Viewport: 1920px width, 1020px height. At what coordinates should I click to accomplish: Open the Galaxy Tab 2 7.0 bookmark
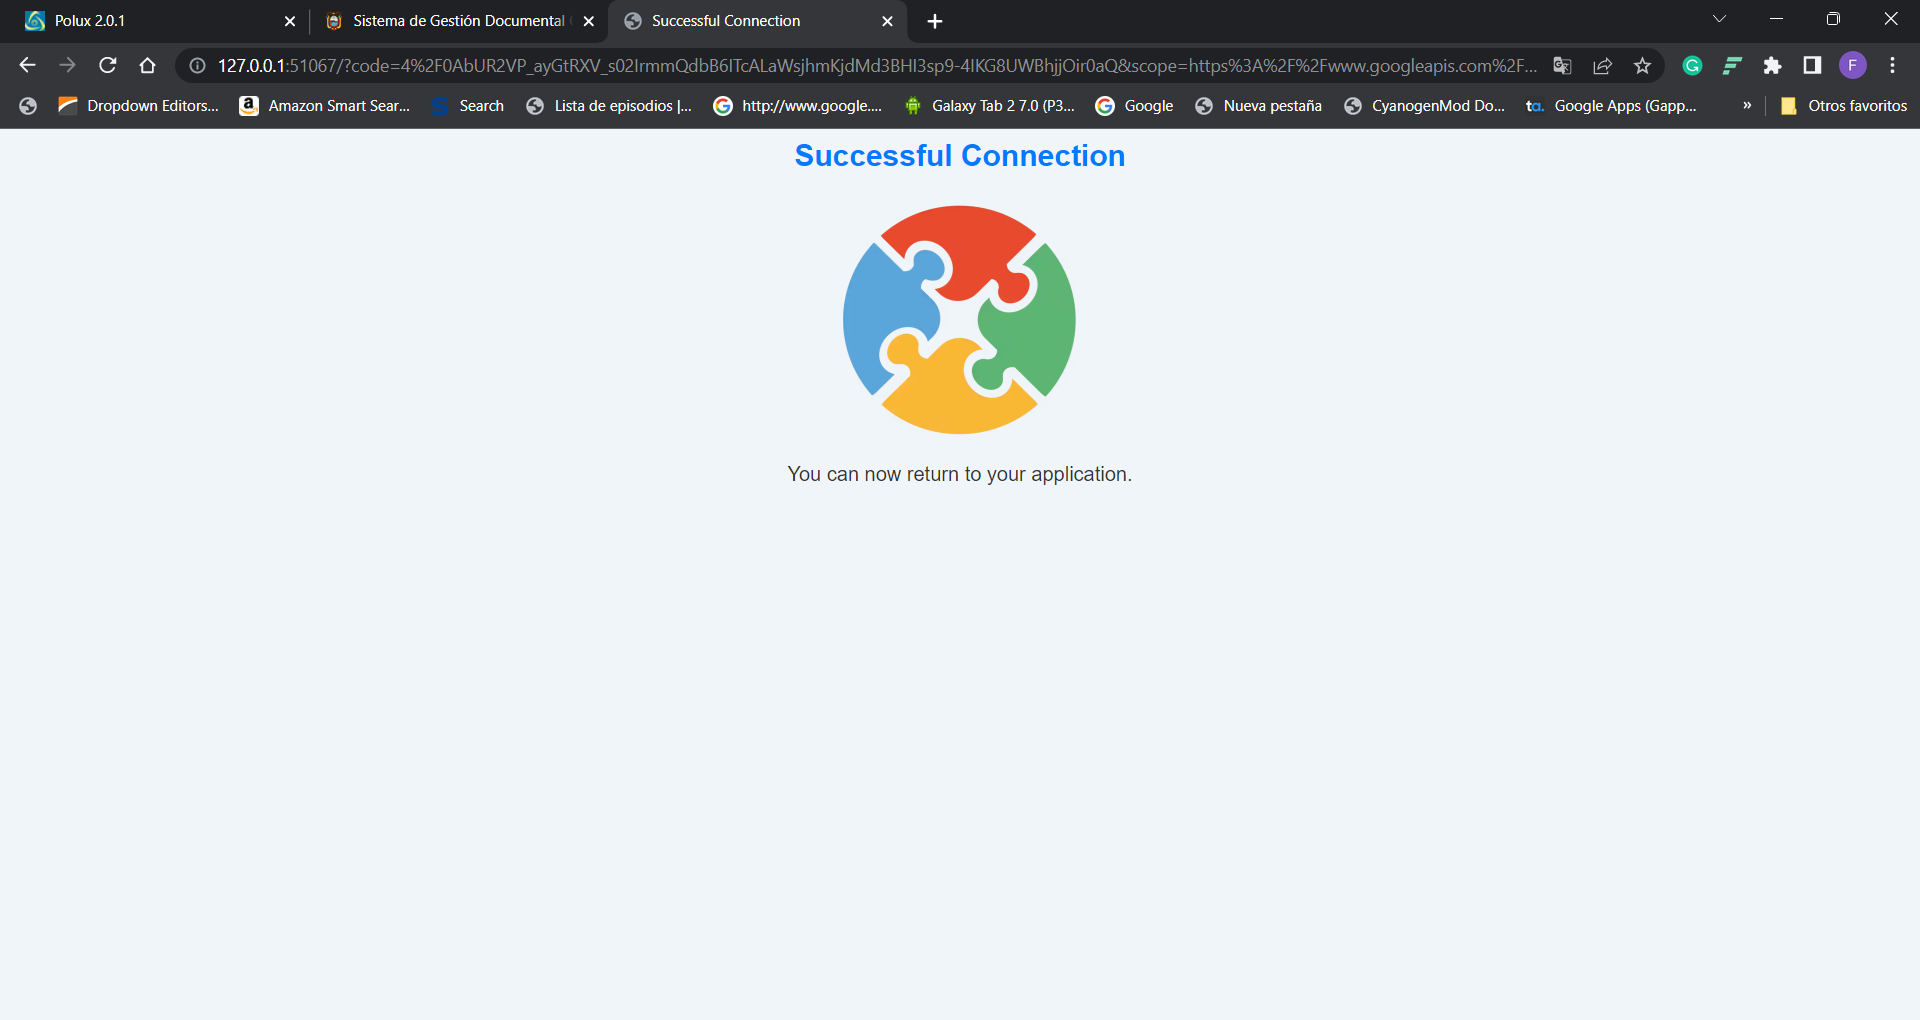[989, 106]
